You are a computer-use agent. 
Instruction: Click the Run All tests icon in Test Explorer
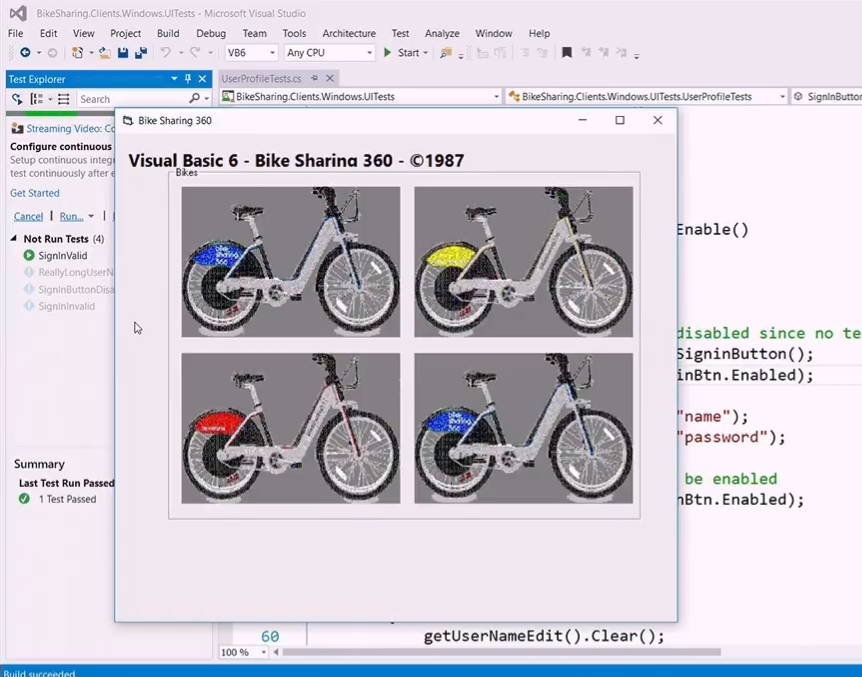click(17, 99)
